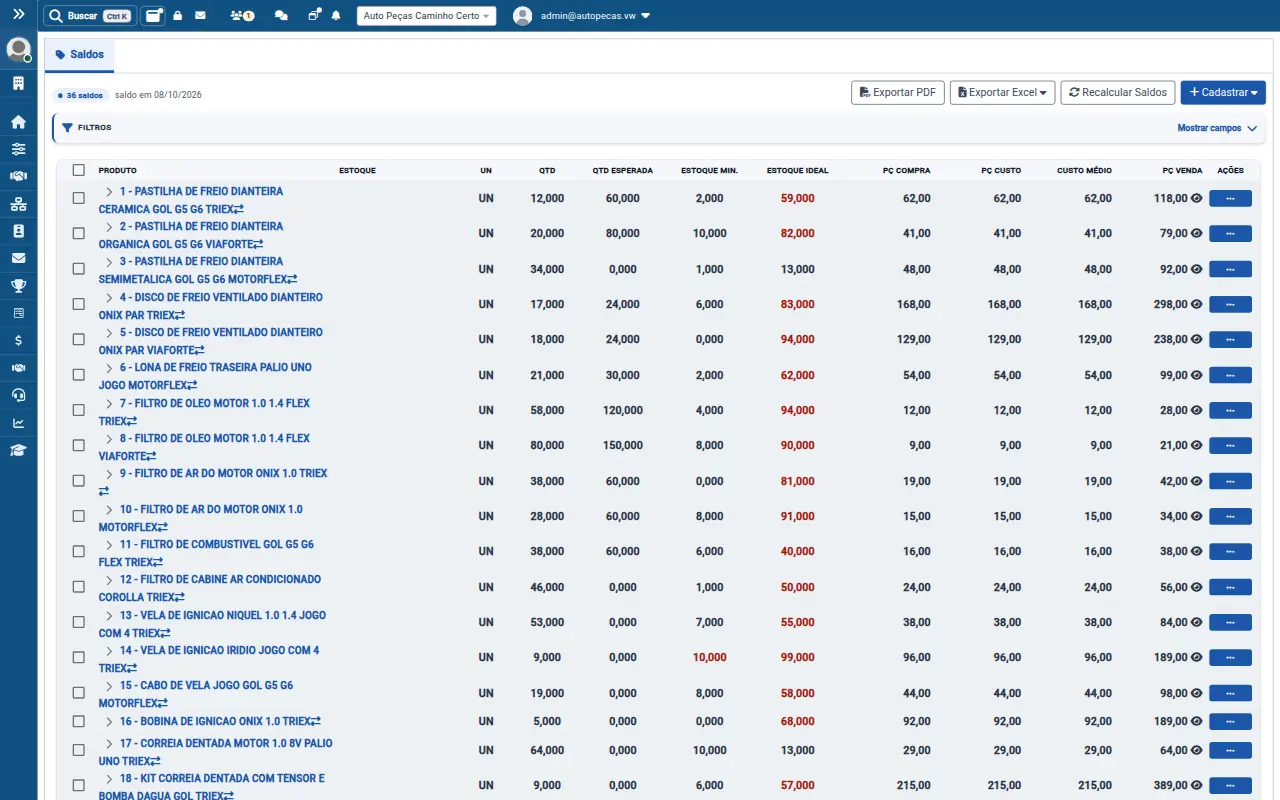
Task: Open the dollar sign icon in sidebar
Action: click(18, 340)
